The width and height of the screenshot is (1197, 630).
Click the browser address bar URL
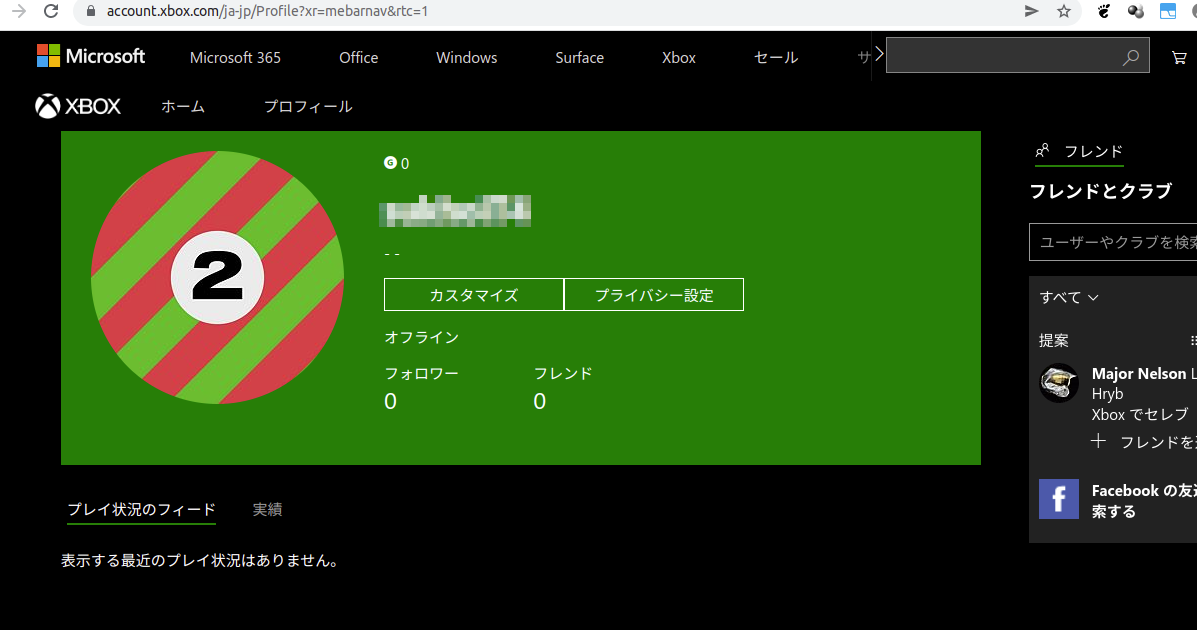pyautogui.click(x=267, y=11)
